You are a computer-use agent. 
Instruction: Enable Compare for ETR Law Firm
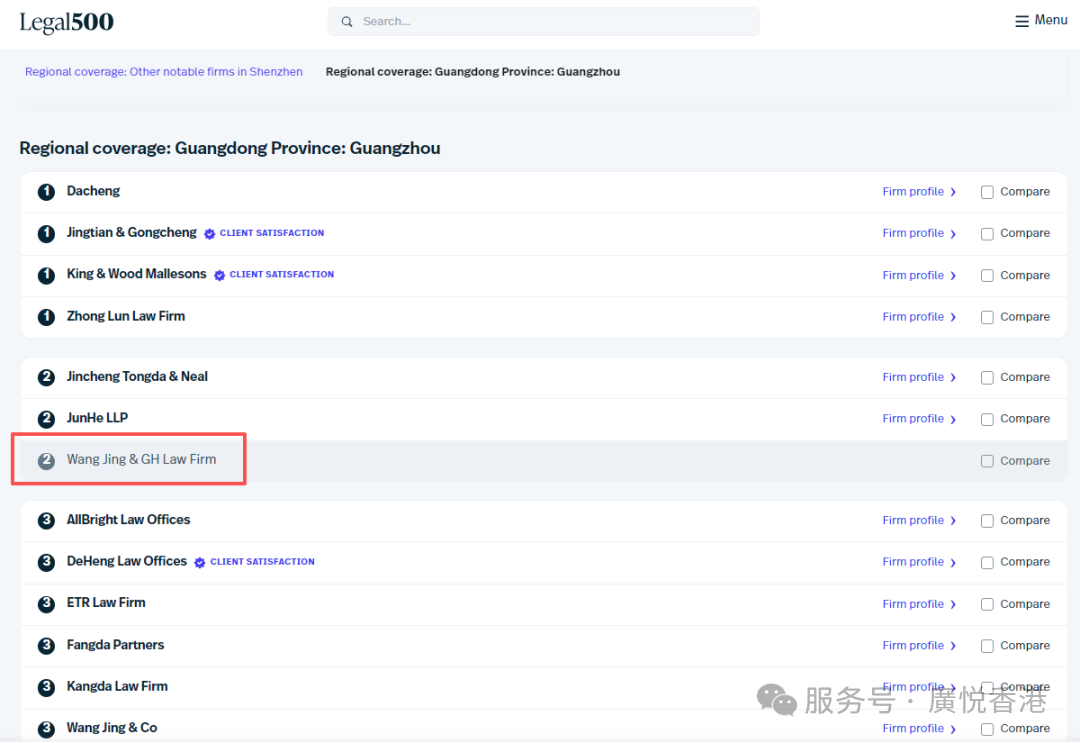coord(987,604)
